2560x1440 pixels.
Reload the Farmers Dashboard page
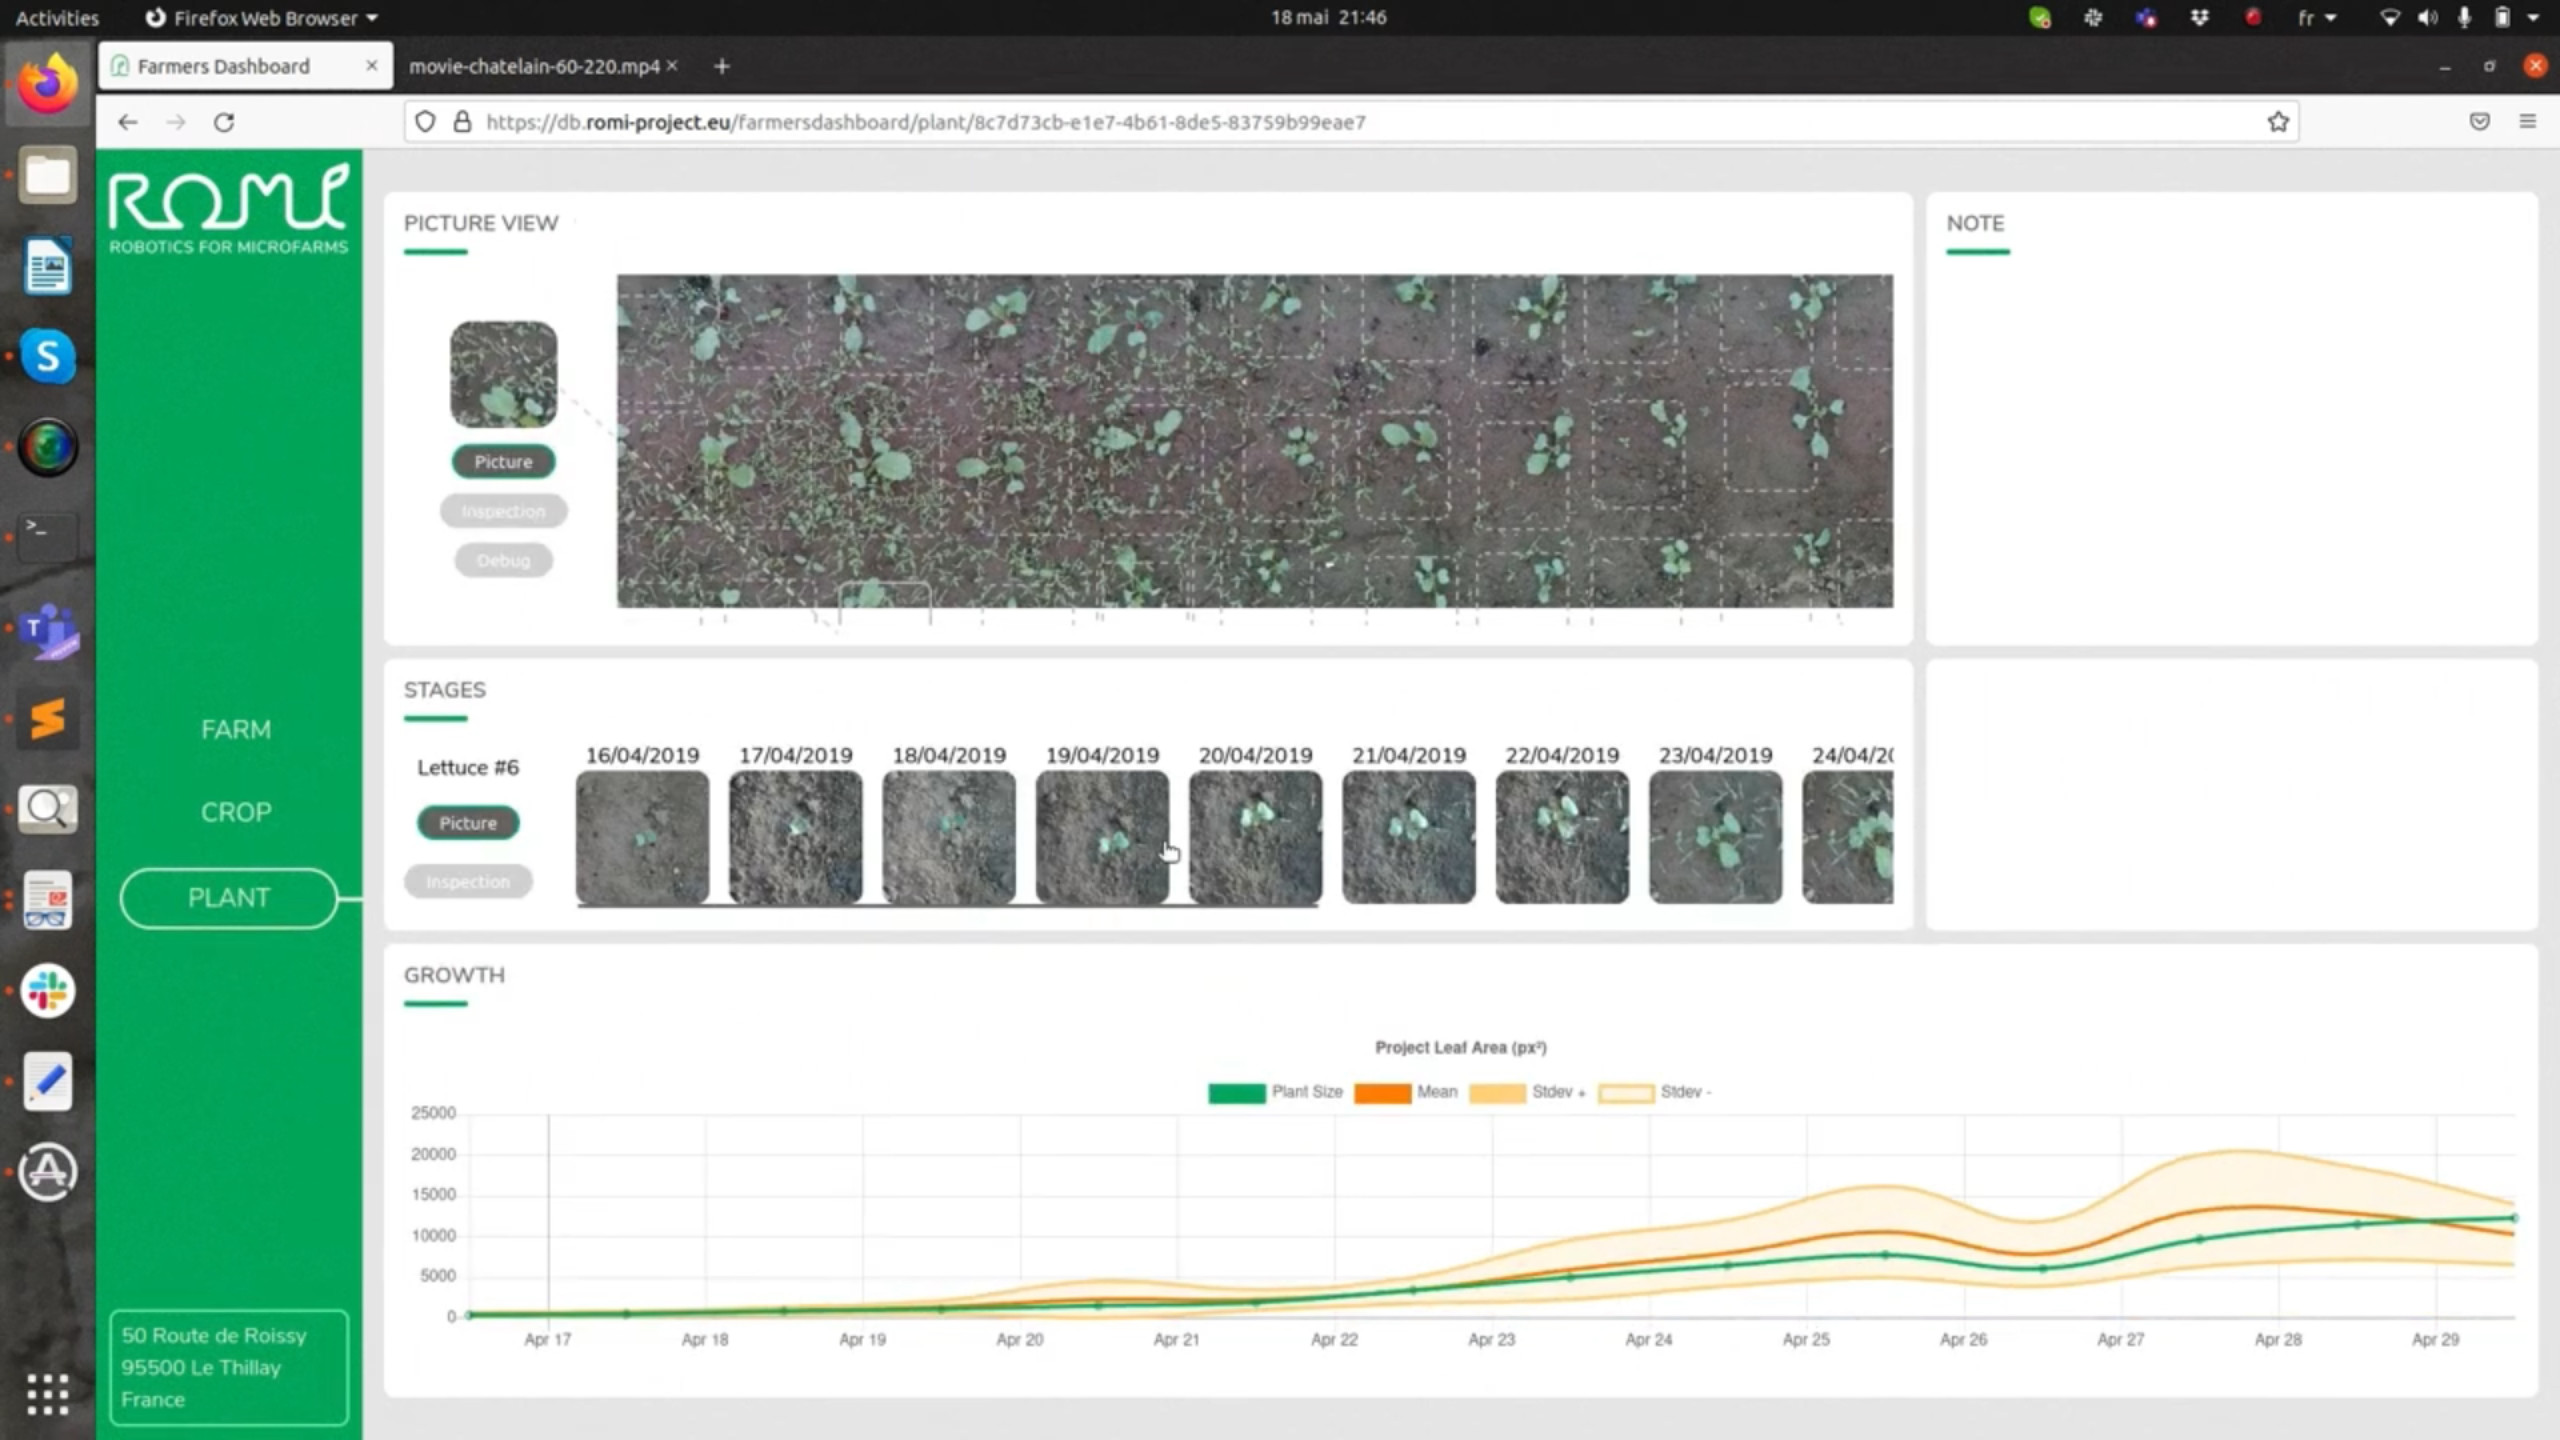[x=224, y=122]
